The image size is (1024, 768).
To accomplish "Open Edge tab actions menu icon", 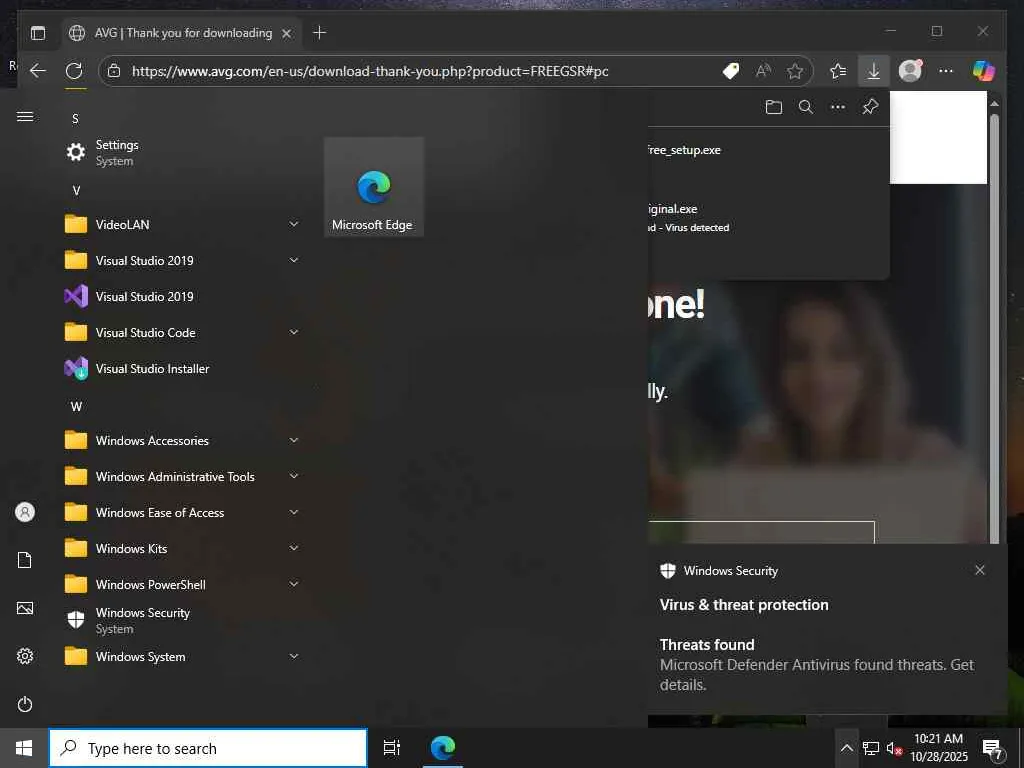I will 38,33.
